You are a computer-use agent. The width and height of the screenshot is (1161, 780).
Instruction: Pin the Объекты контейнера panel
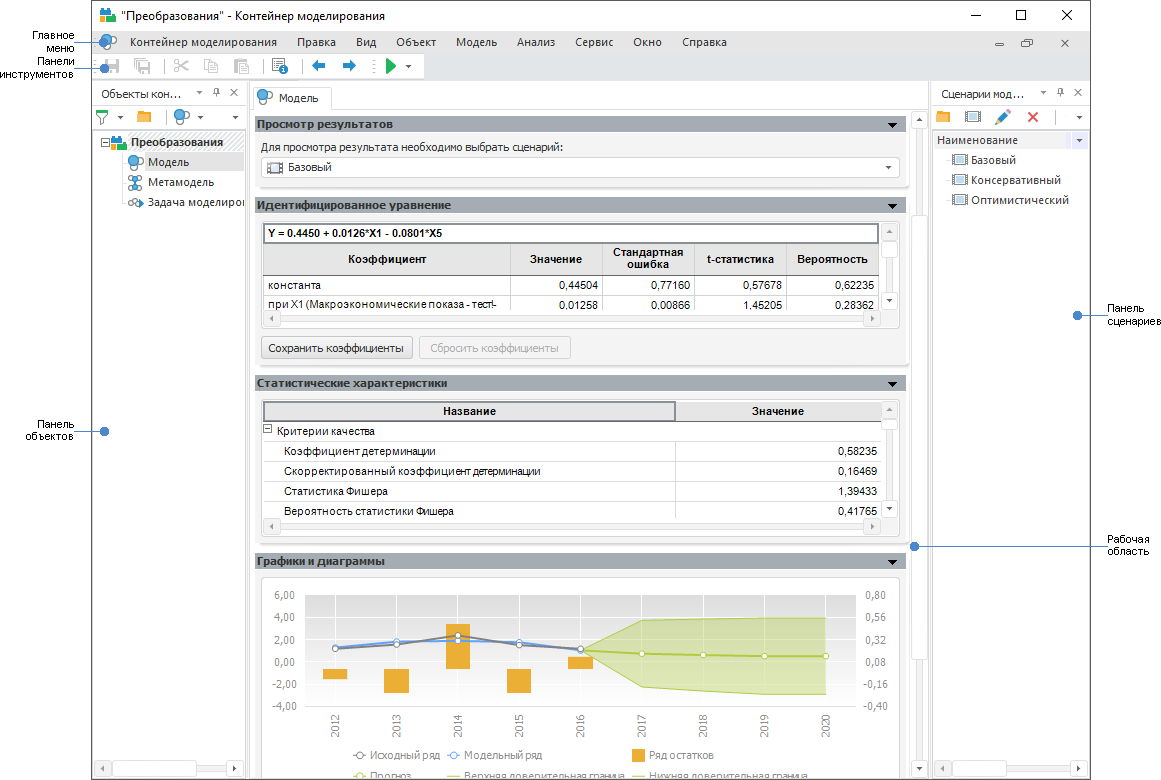click(216, 92)
